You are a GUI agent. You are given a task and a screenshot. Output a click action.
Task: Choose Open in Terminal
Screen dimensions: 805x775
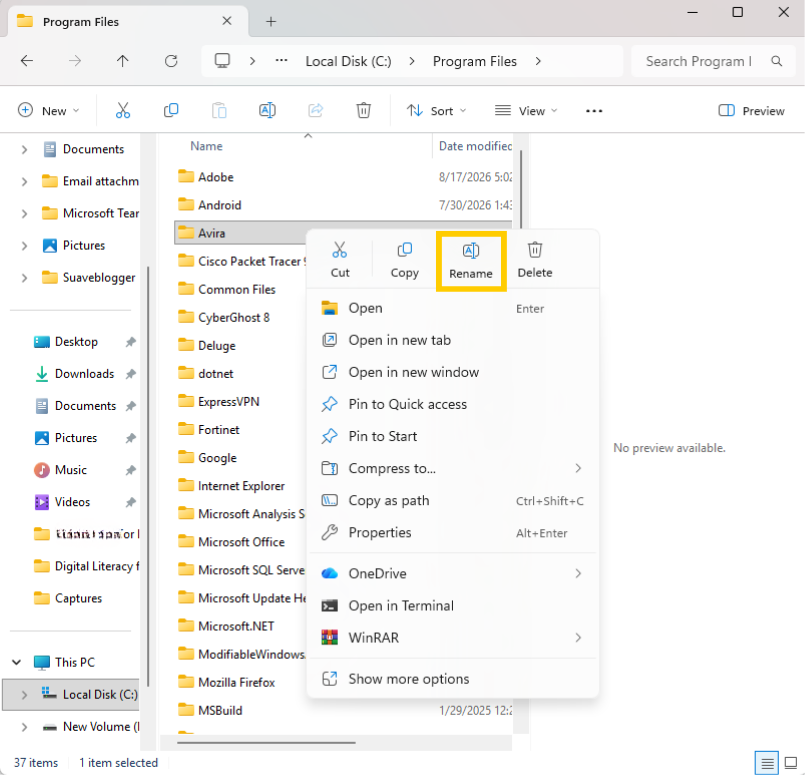(453, 606)
